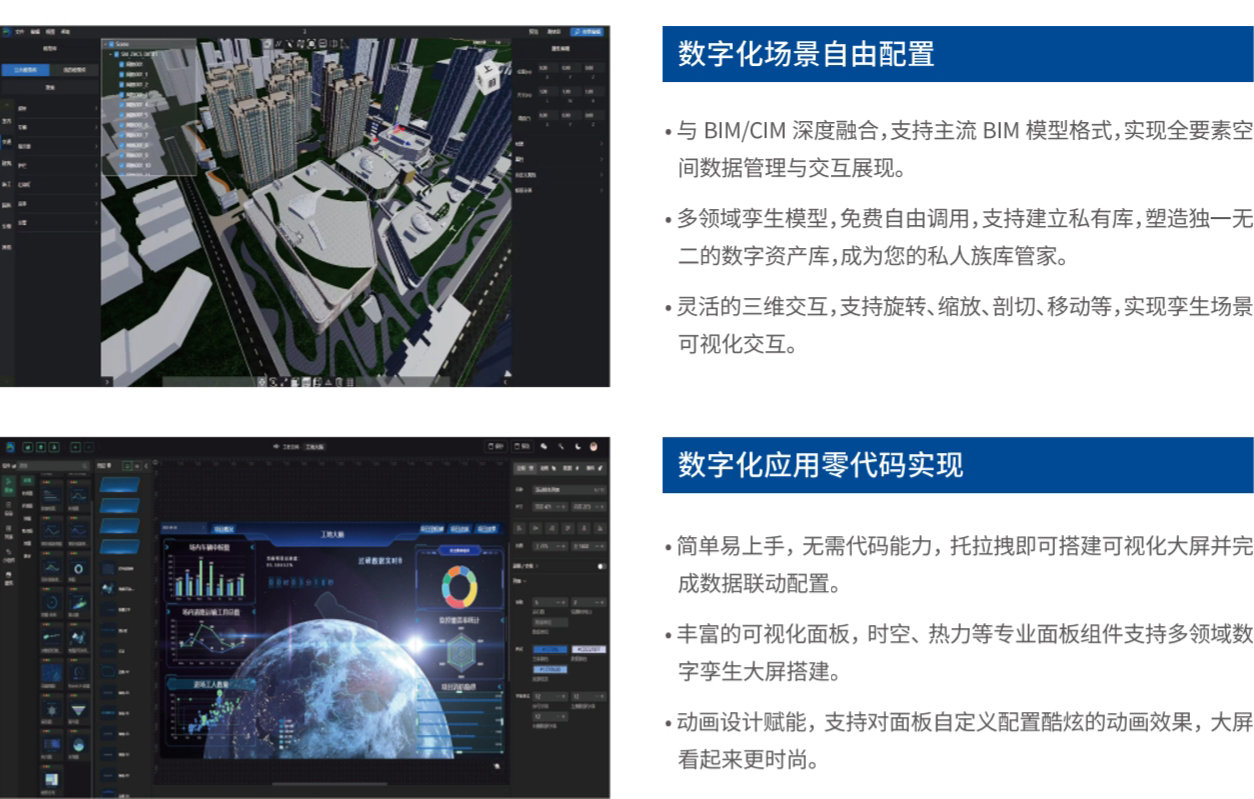Open the 编辑 menu in the 3D scene editor
This screenshot has height=799, width=1254.
35,32
